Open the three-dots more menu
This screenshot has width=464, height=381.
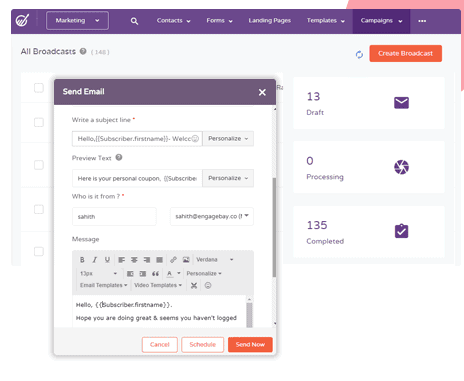pyautogui.click(x=422, y=21)
